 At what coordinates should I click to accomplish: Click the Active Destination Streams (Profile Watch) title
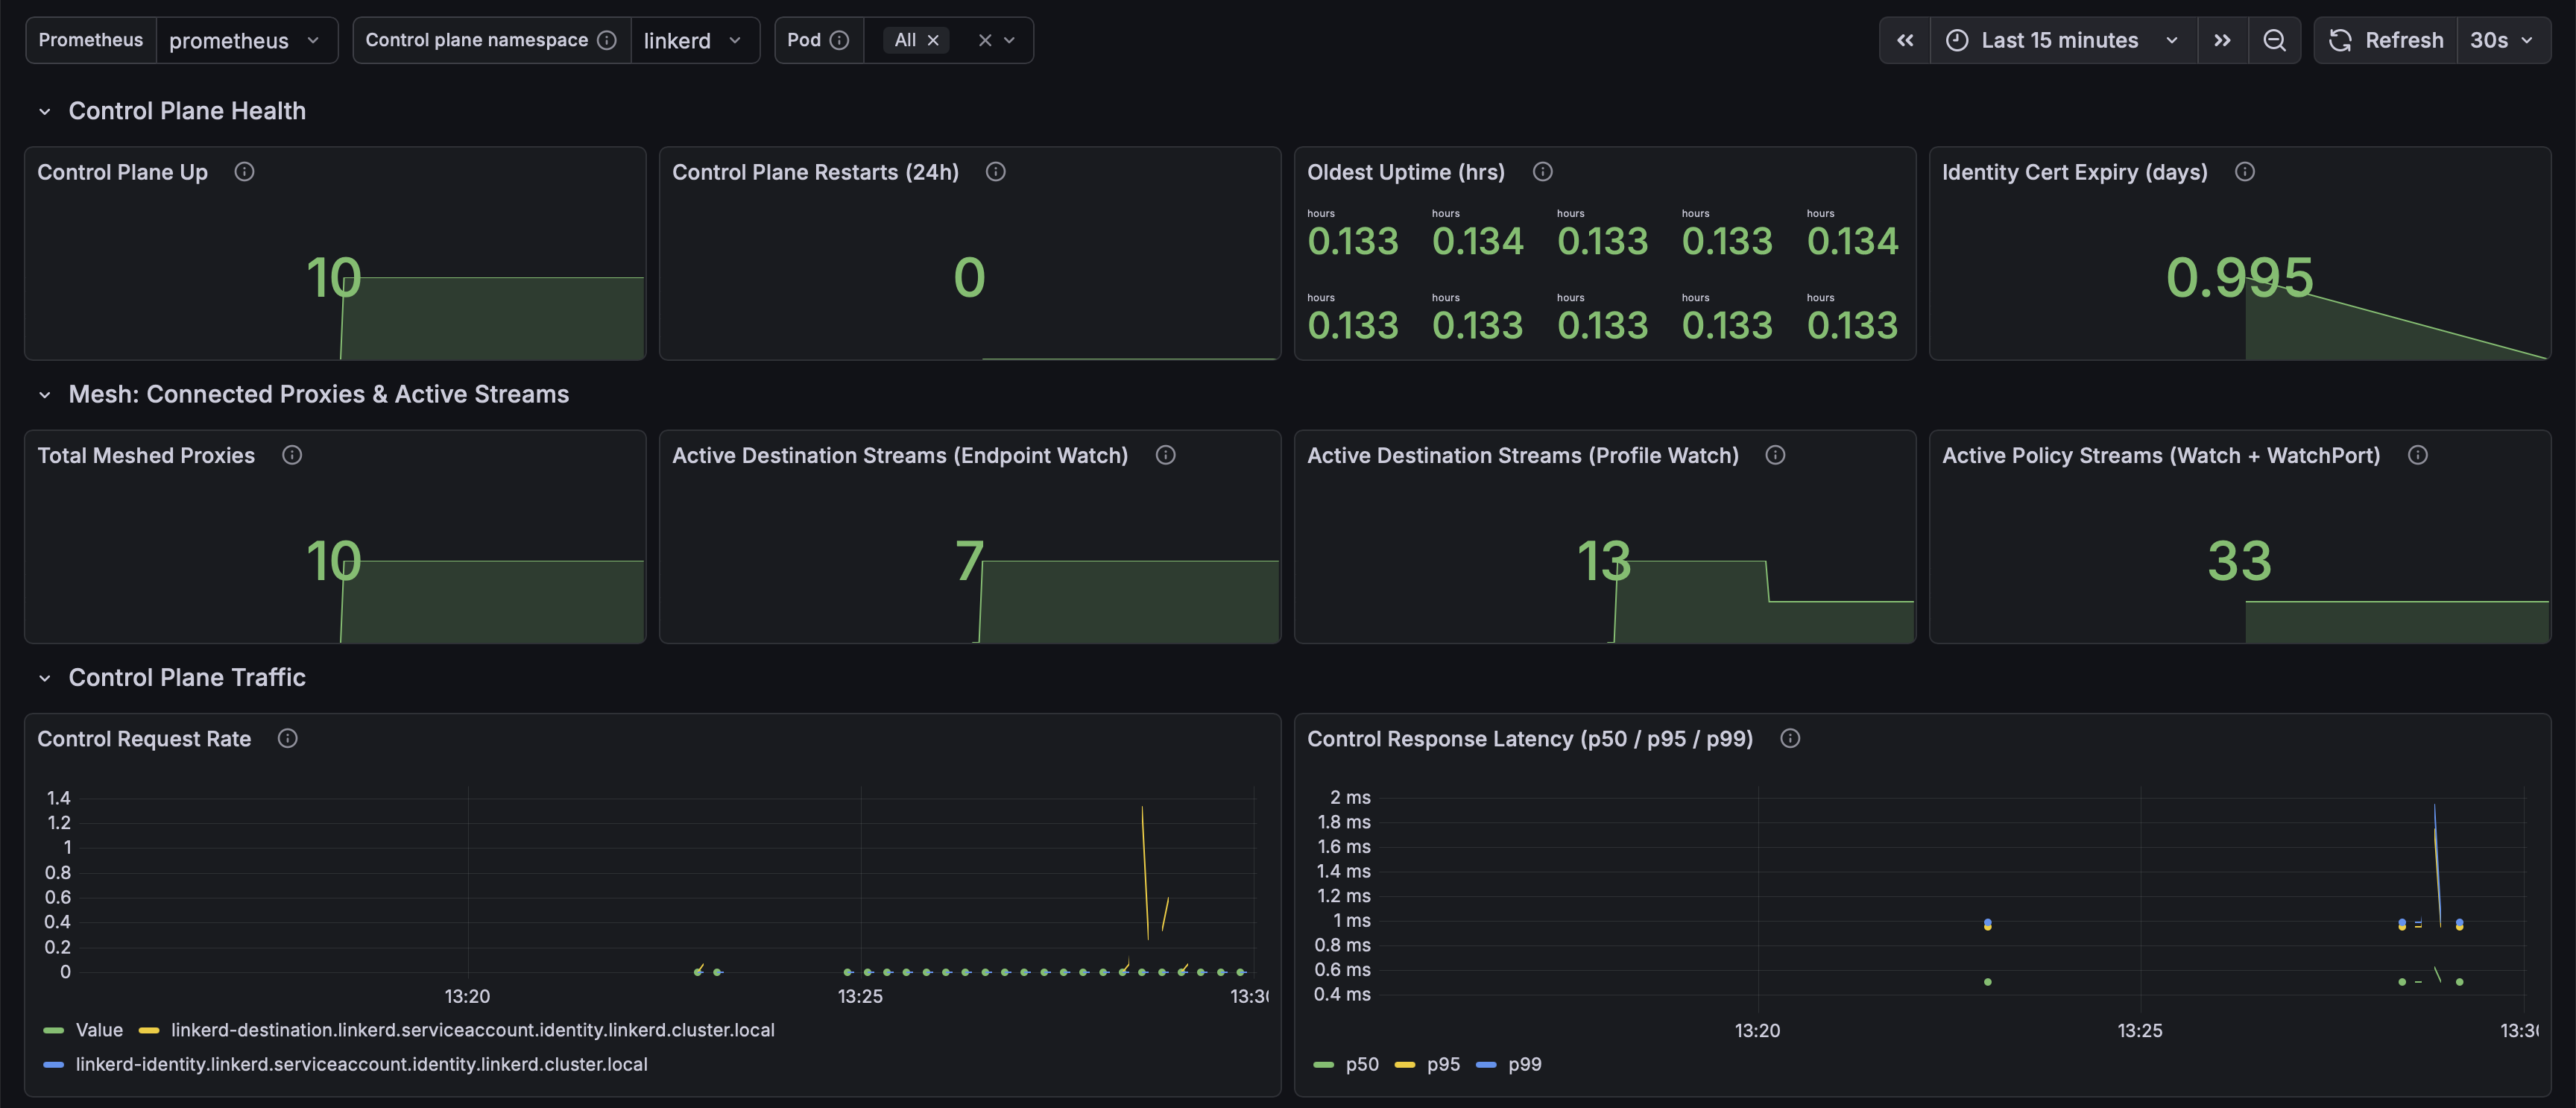[x=1523, y=455]
